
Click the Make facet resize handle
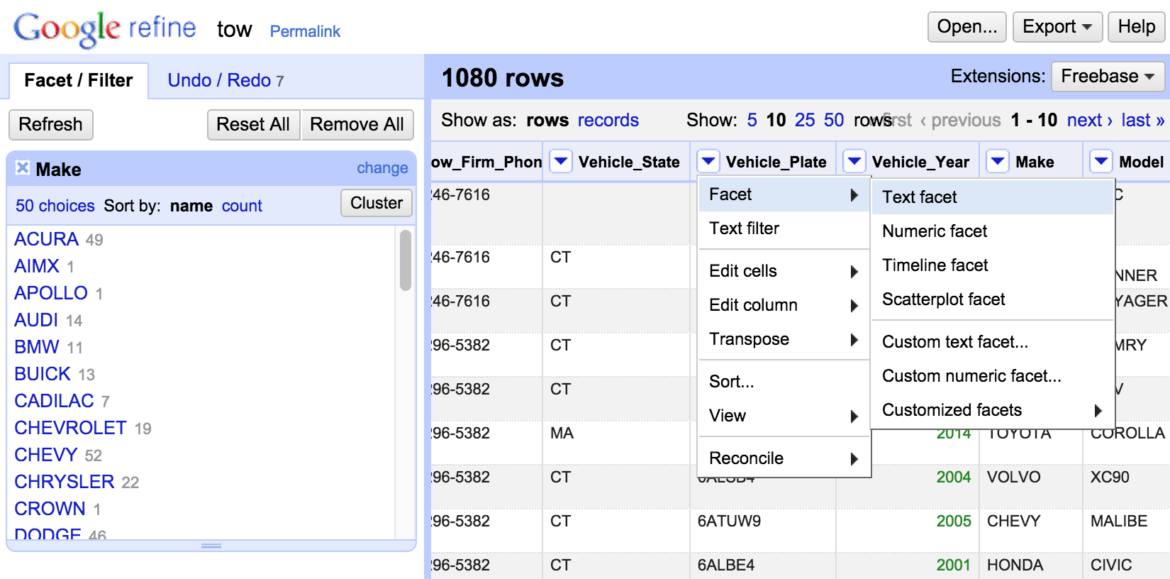pos(211,545)
